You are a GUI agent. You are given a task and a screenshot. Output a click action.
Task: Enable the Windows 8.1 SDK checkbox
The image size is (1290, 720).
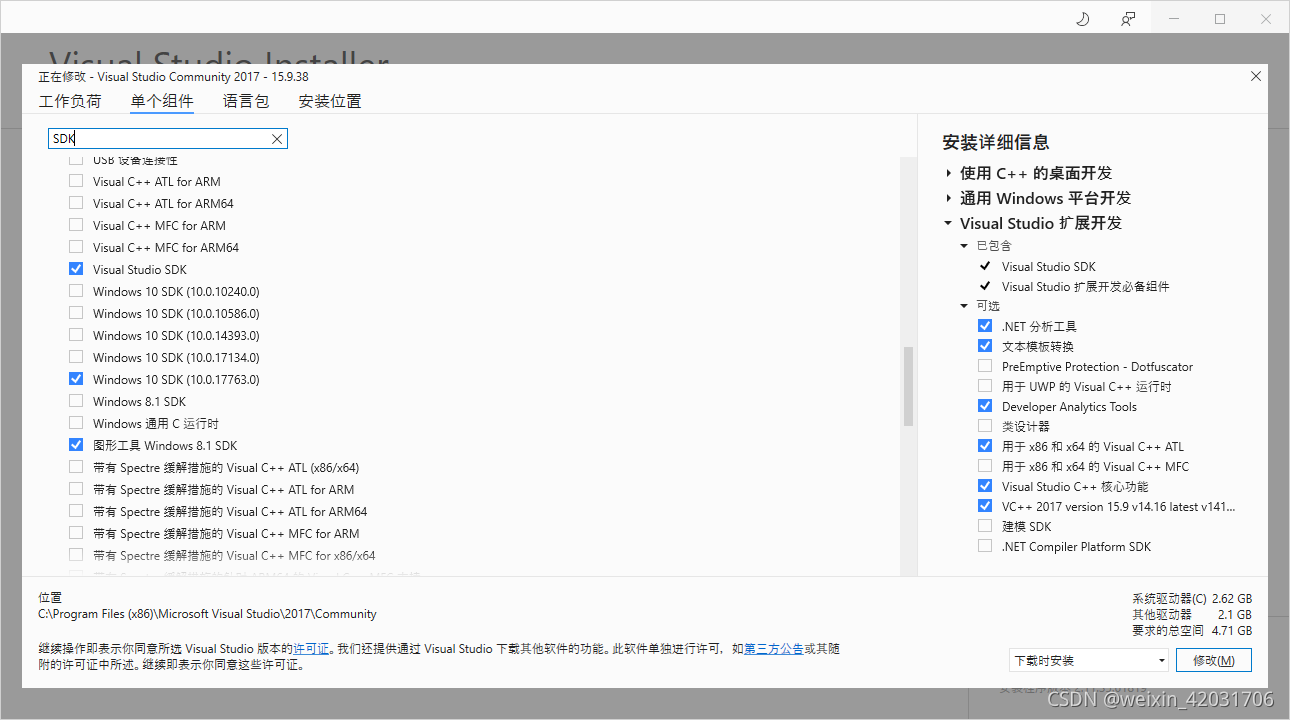[75, 401]
